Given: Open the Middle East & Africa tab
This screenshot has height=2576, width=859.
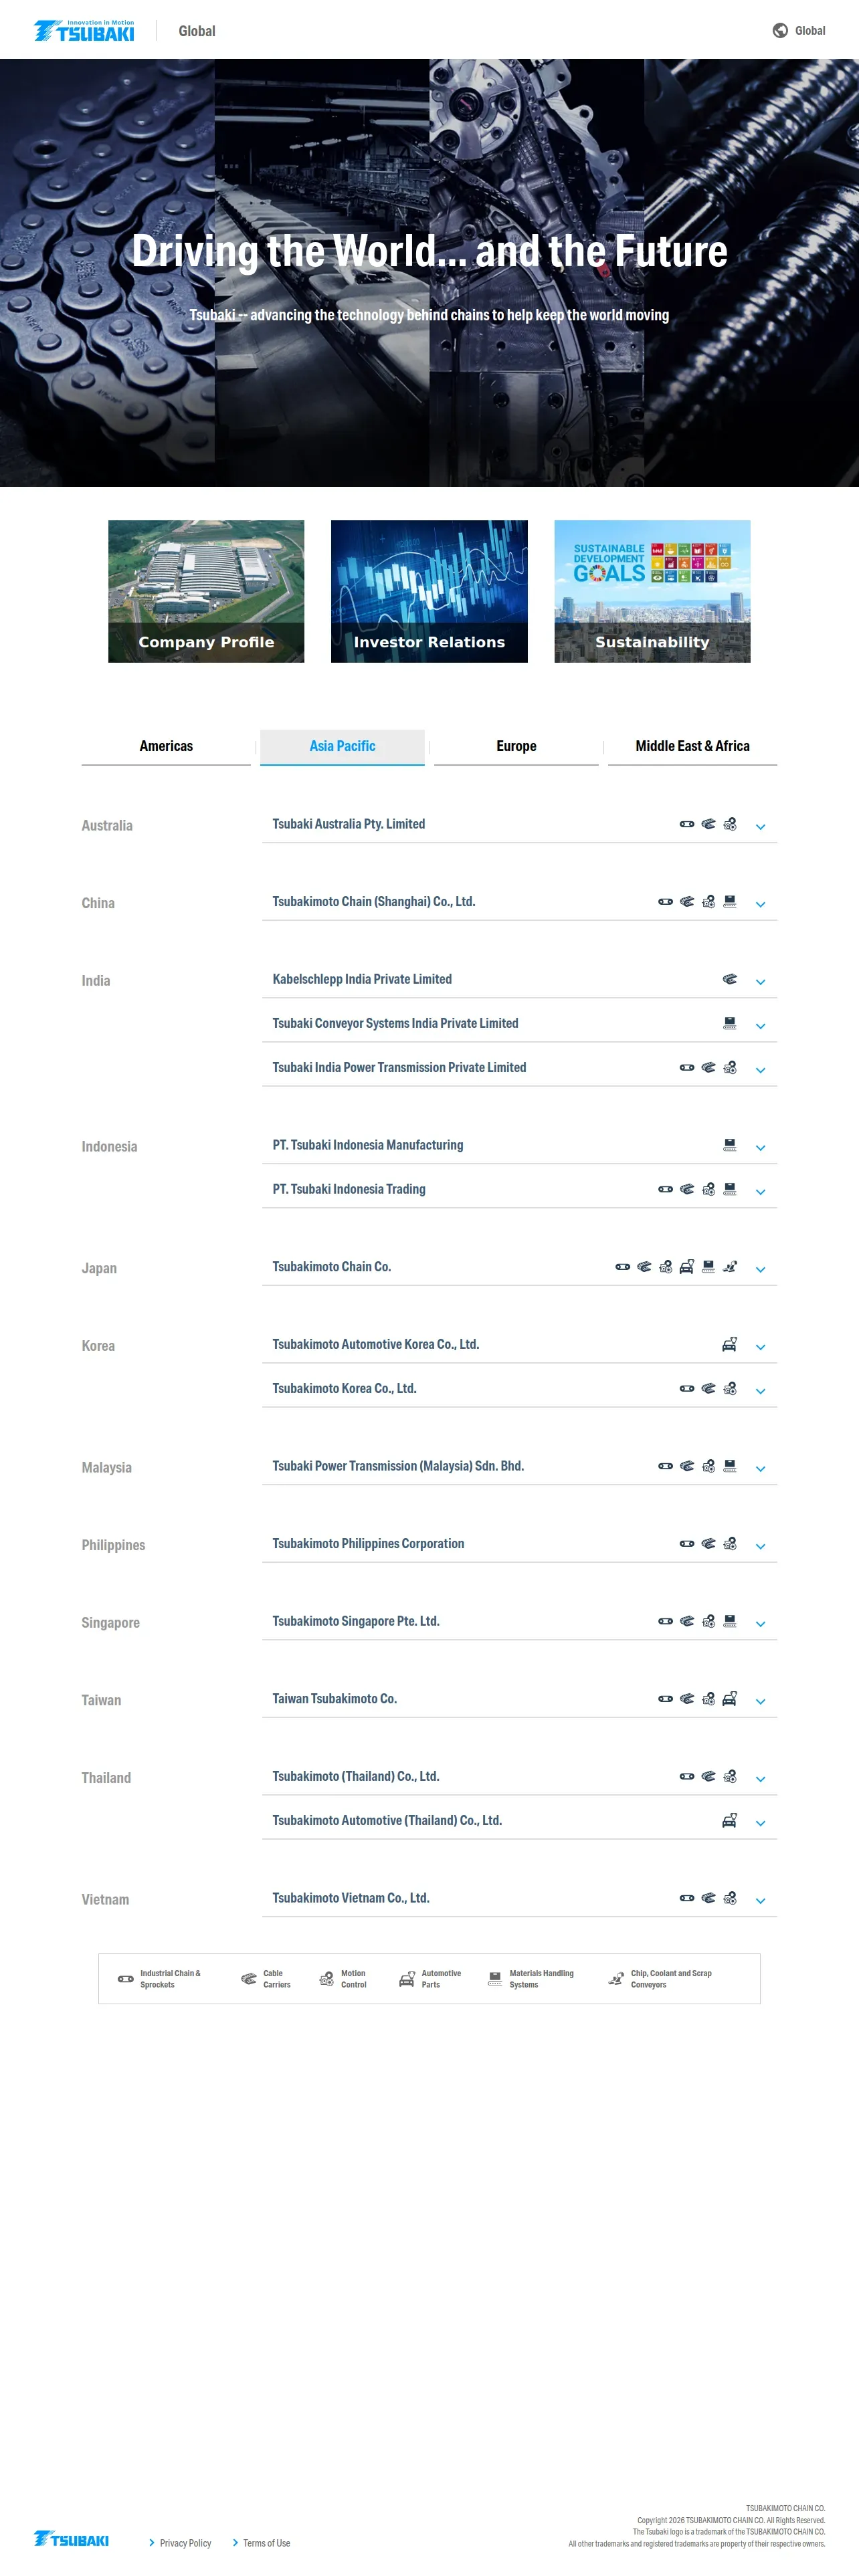Looking at the screenshot, I should (692, 747).
